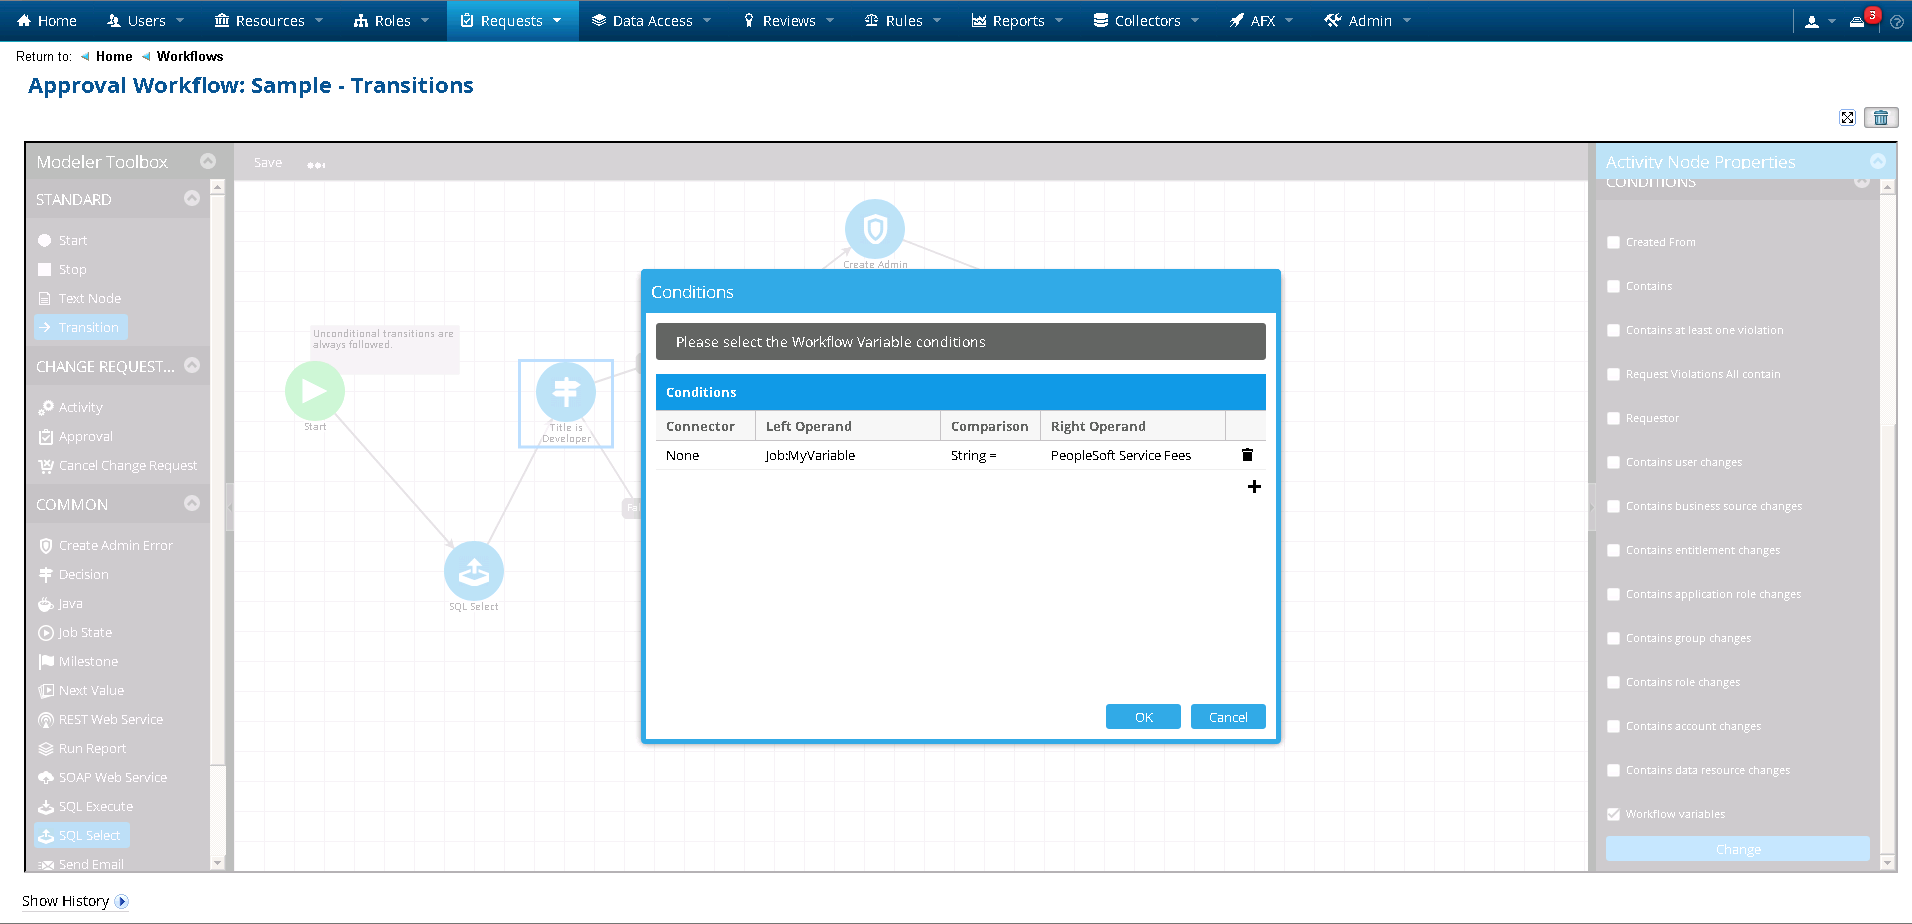Check the Requestor condition box
This screenshot has width=1912, height=924.
pos(1613,418)
